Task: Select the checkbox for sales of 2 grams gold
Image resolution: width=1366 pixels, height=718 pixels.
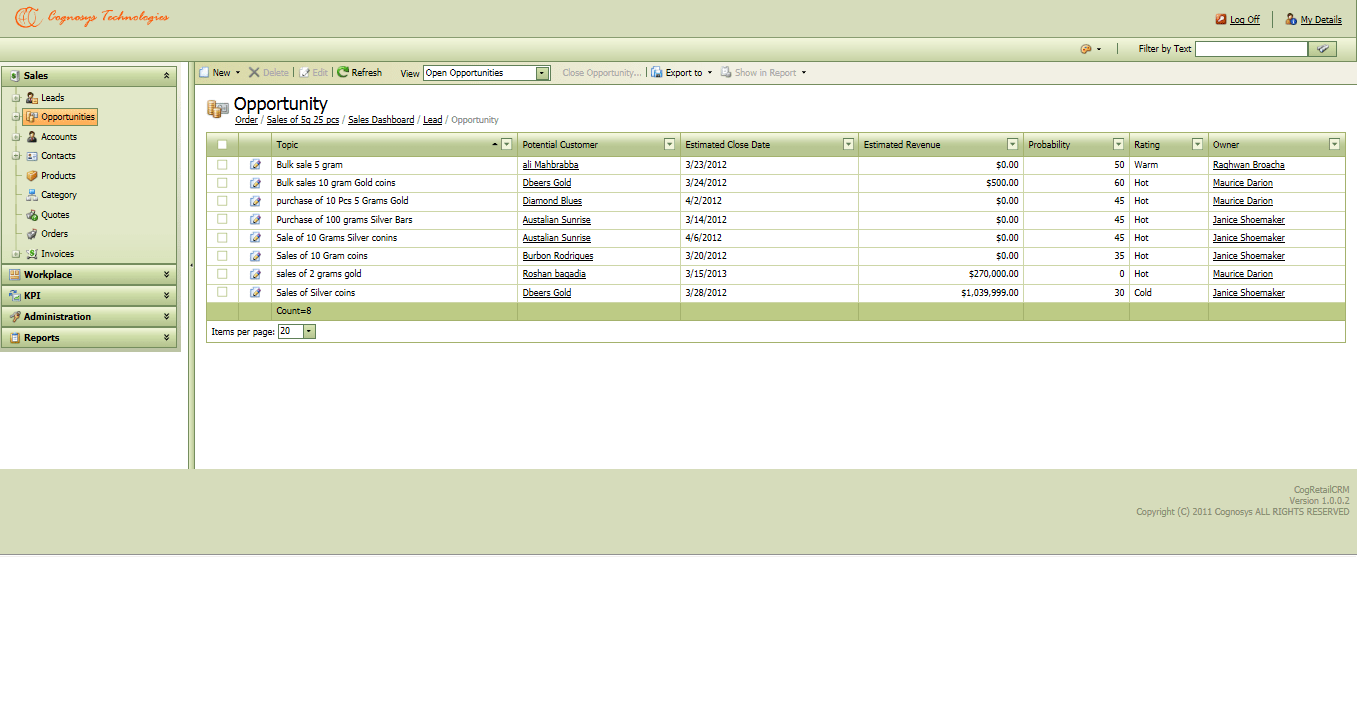Action: 222,274
